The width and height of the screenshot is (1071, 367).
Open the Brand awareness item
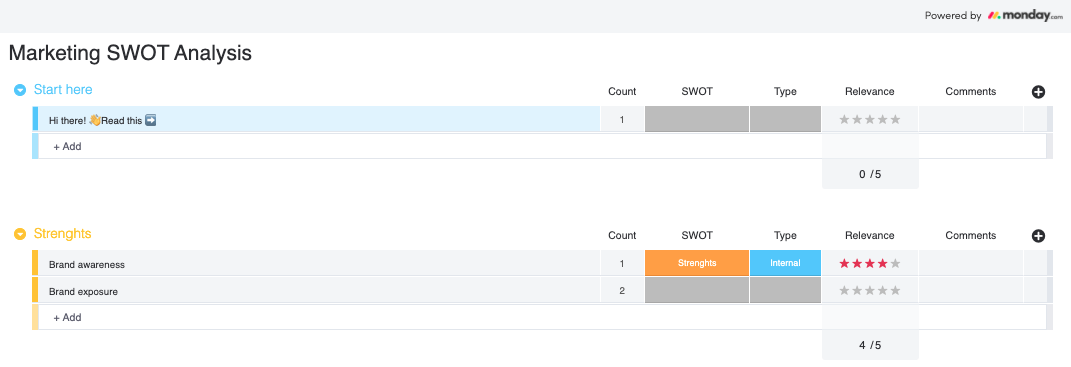(87, 264)
